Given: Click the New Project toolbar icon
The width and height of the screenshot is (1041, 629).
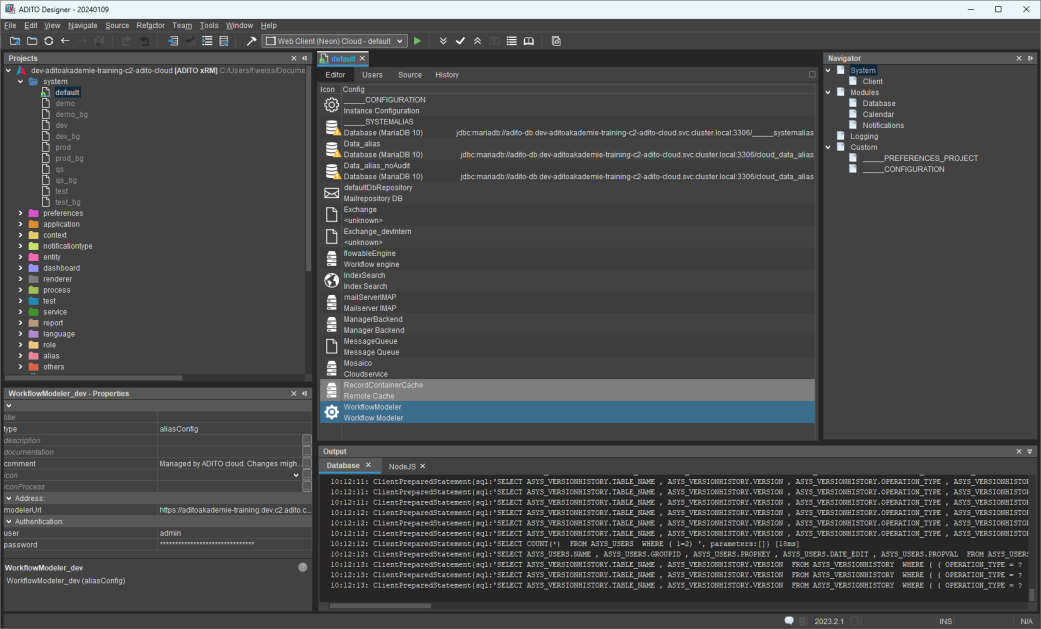Looking at the screenshot, I should [x=15, y=41].
